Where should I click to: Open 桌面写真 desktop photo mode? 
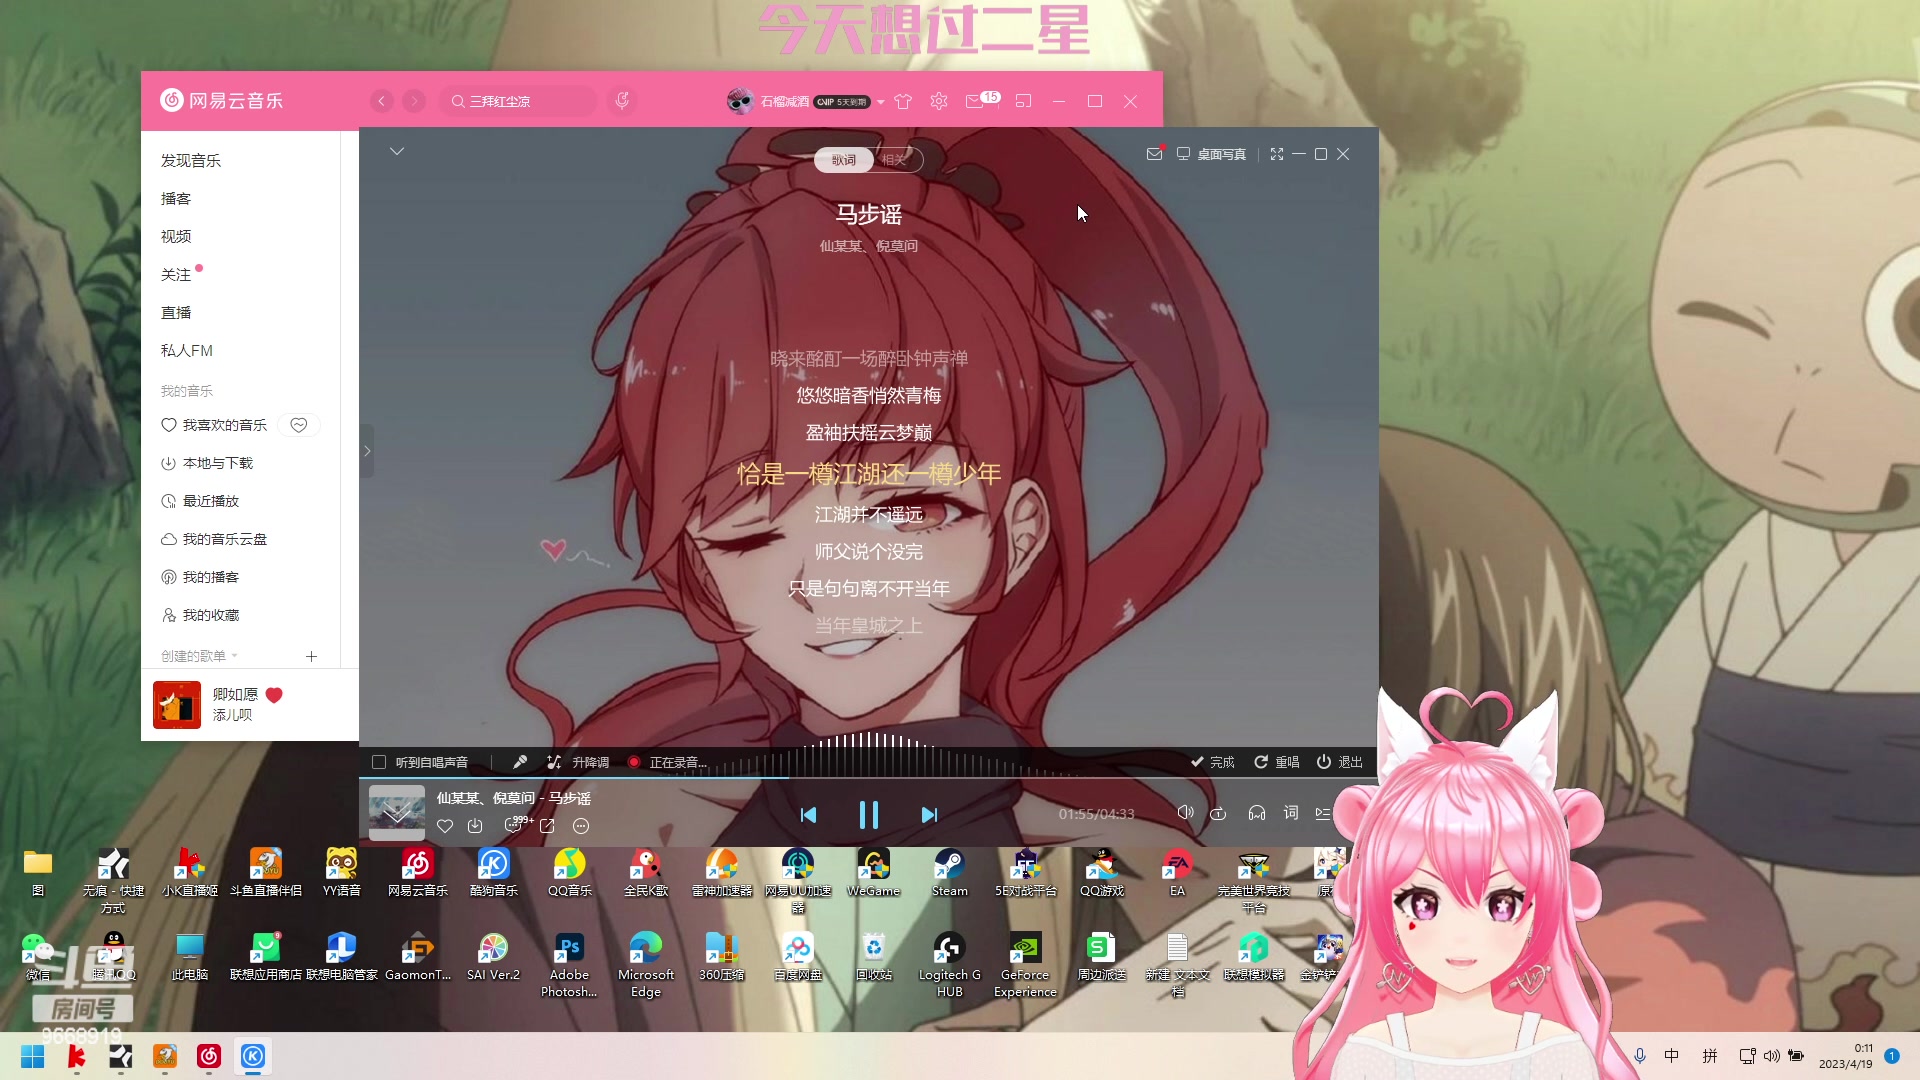(x=1211, y=154)
